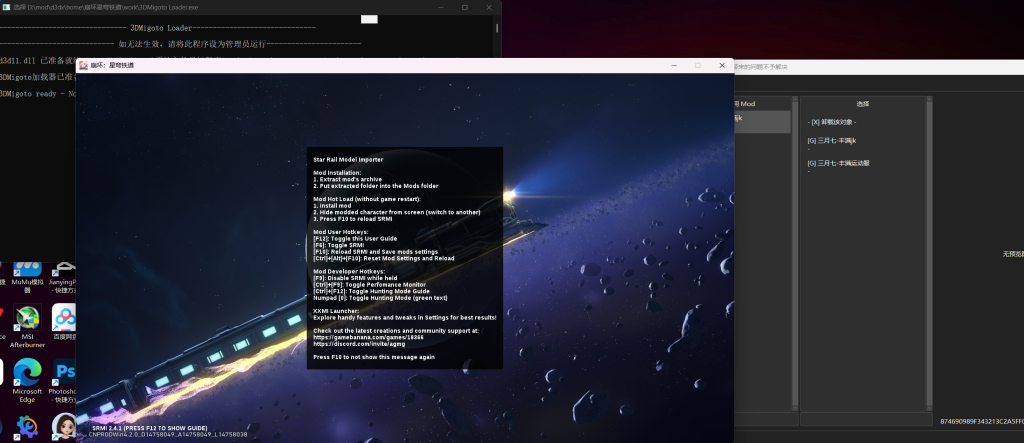Select the cartoon girl avatar desktop icon
The image size is (1024, 443).
(x=63, y=426)
